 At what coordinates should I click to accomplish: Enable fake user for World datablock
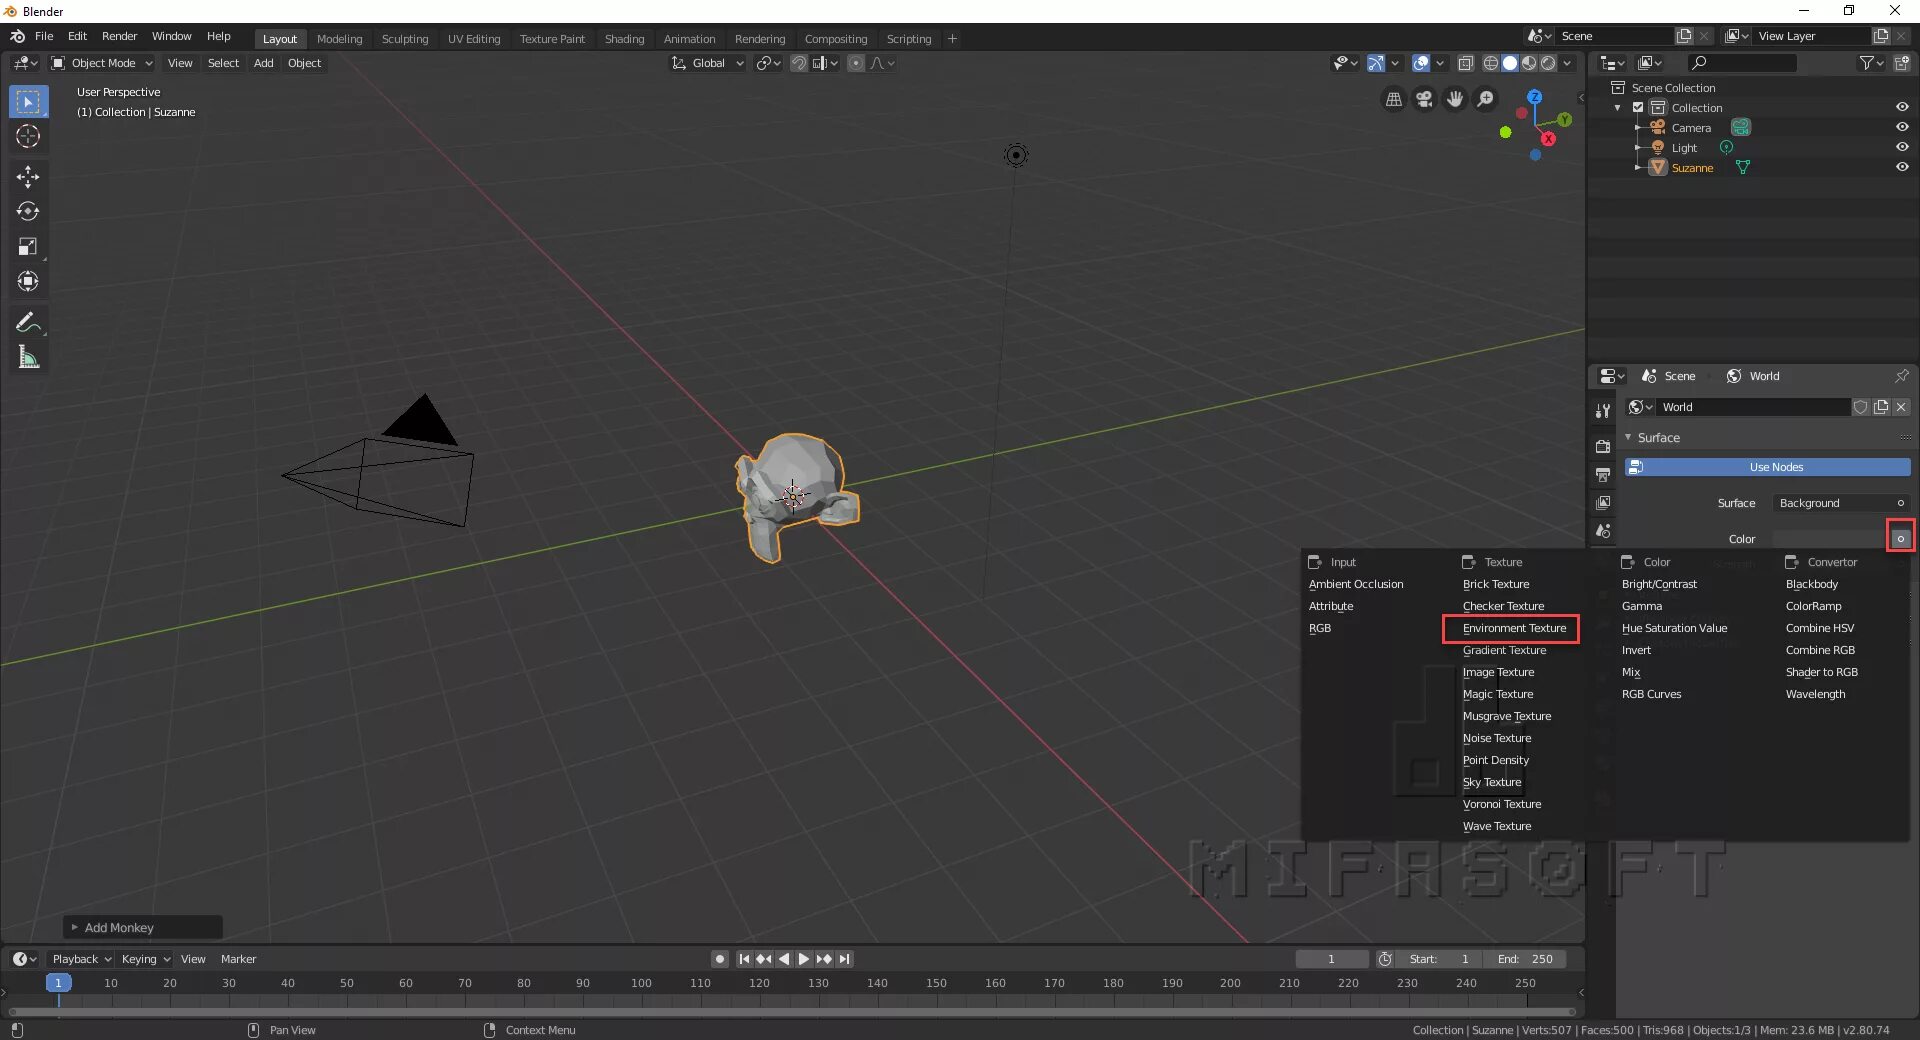pyautogui.click(x=1861, y=407)
